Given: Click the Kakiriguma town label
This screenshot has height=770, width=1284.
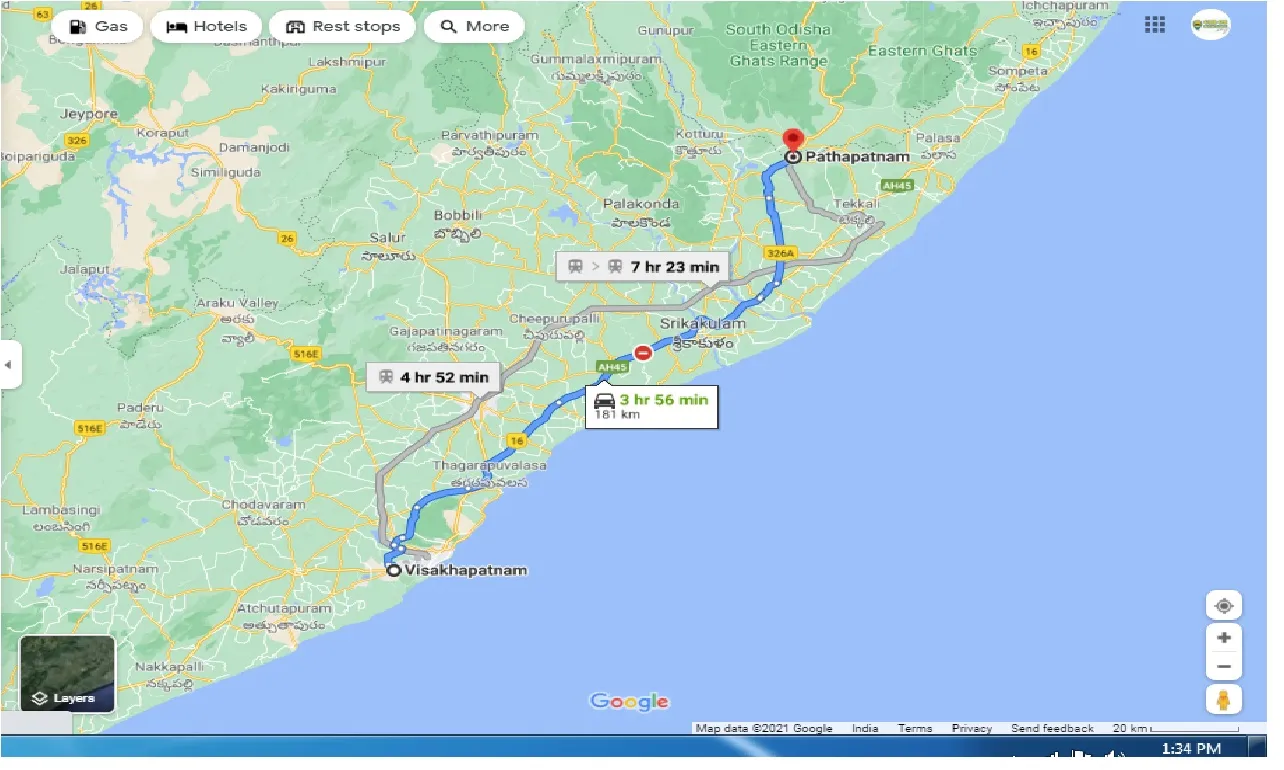Looking at the screenshot, I should (299, 89).
